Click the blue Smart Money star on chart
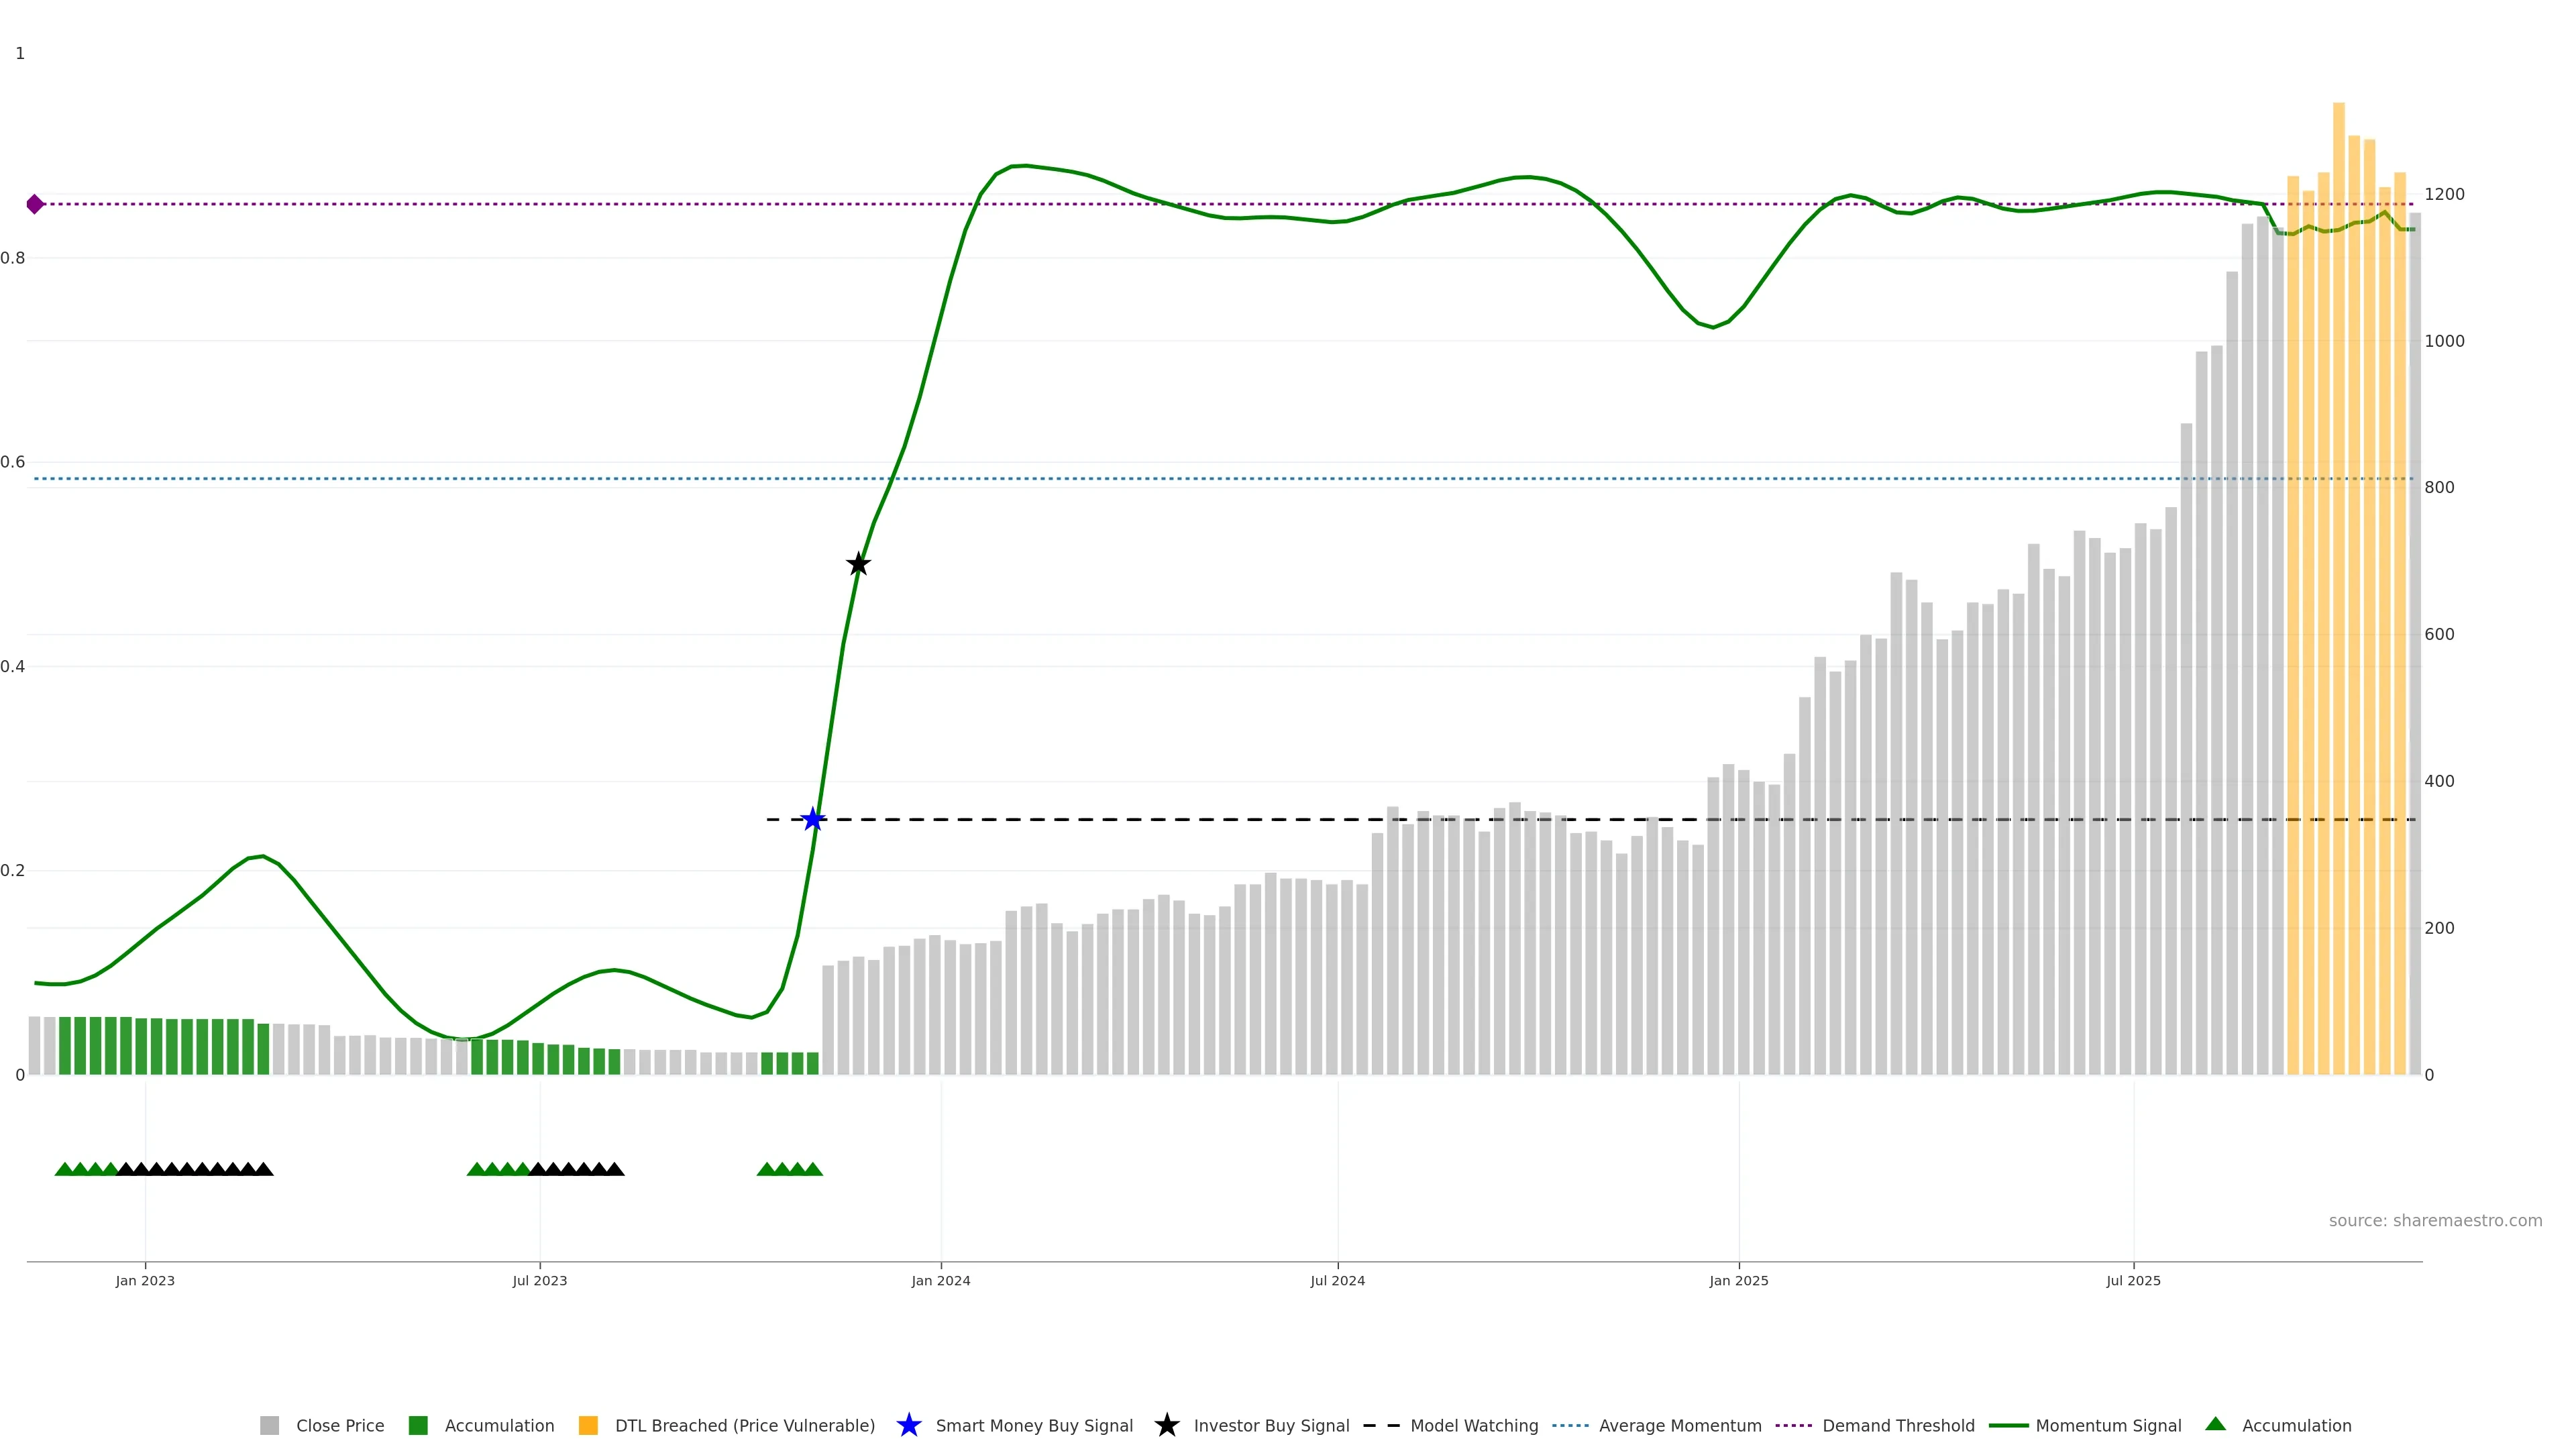This screenshot has width=2576, height=1449. tap(813, 820)
